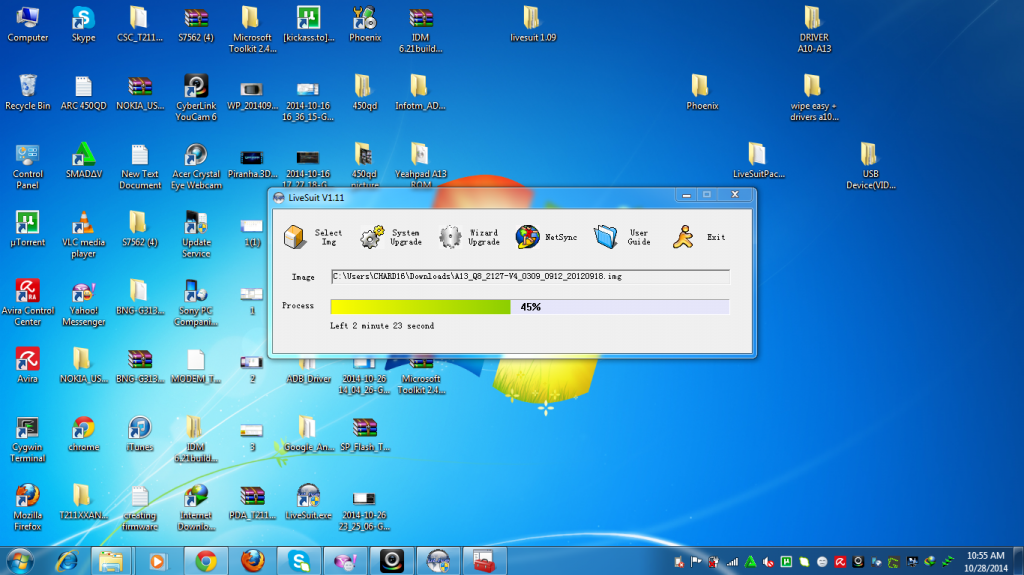Image resolution: width=1024 pixels, height=575 pixels.
Task: Click the 45% progress bar
Action: click(x=530, y=306)
